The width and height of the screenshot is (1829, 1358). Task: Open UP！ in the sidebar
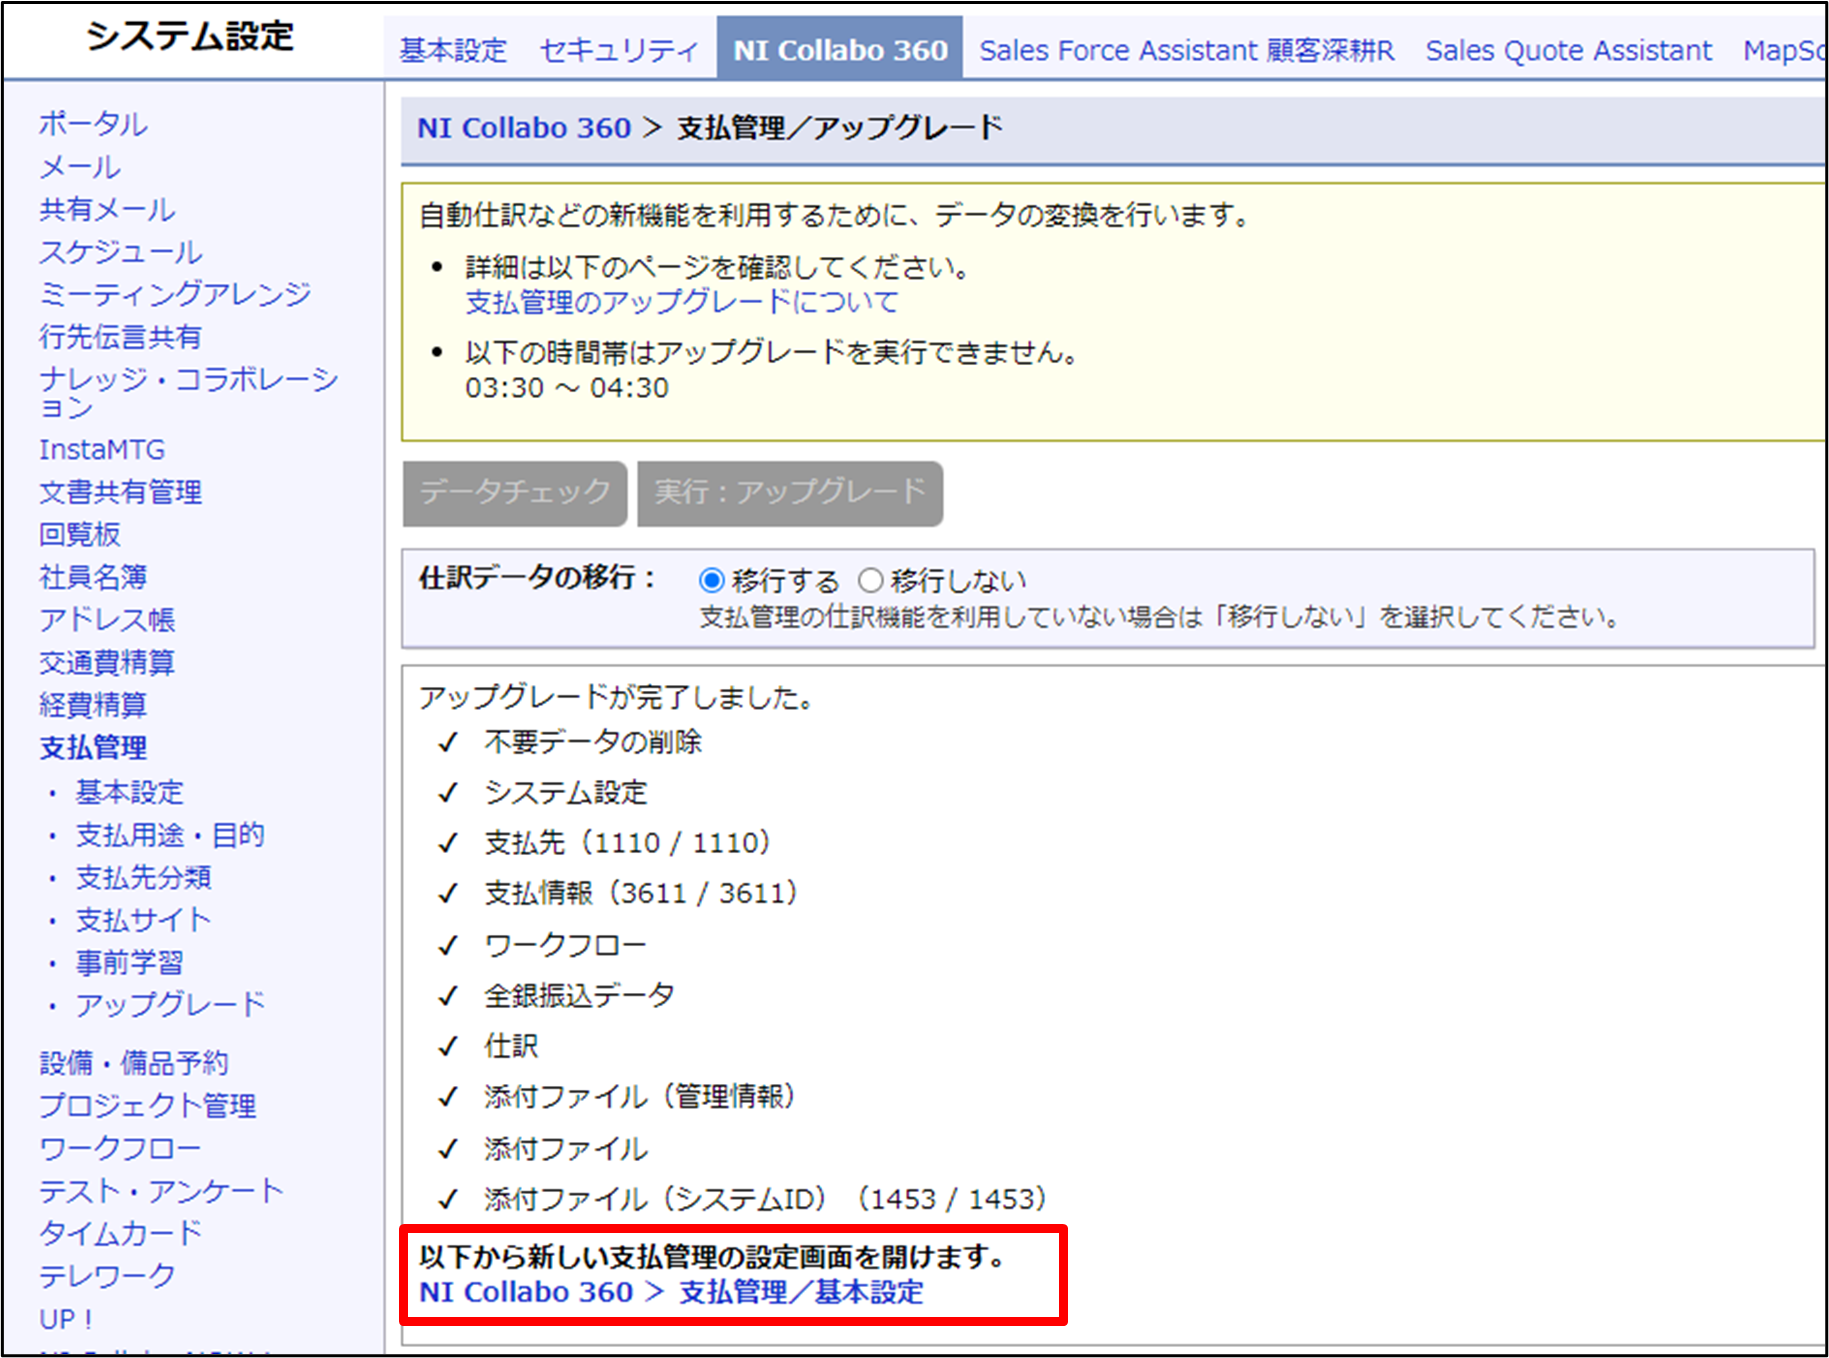click(66, 1319)
